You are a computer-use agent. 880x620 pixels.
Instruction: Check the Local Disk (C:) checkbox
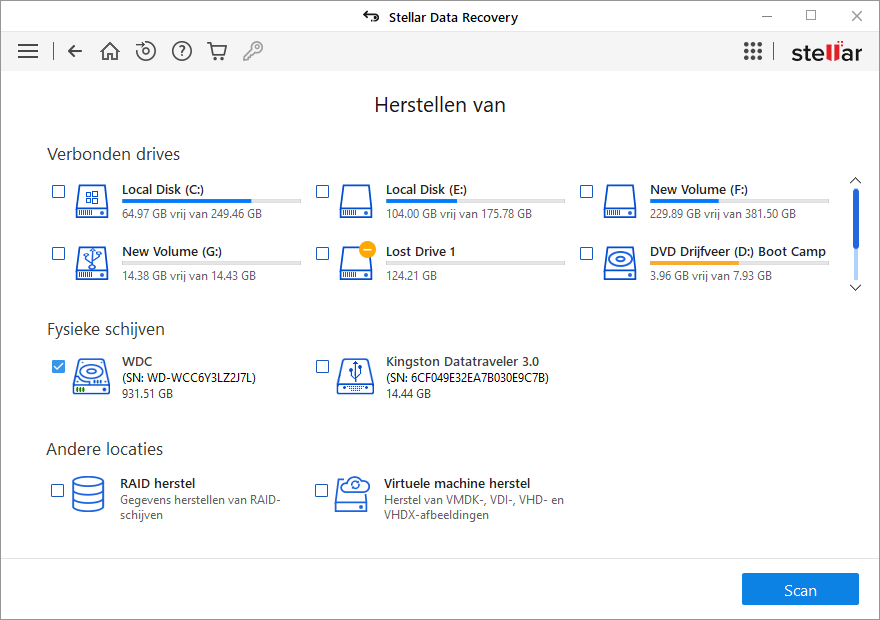[x=58, y=191]
